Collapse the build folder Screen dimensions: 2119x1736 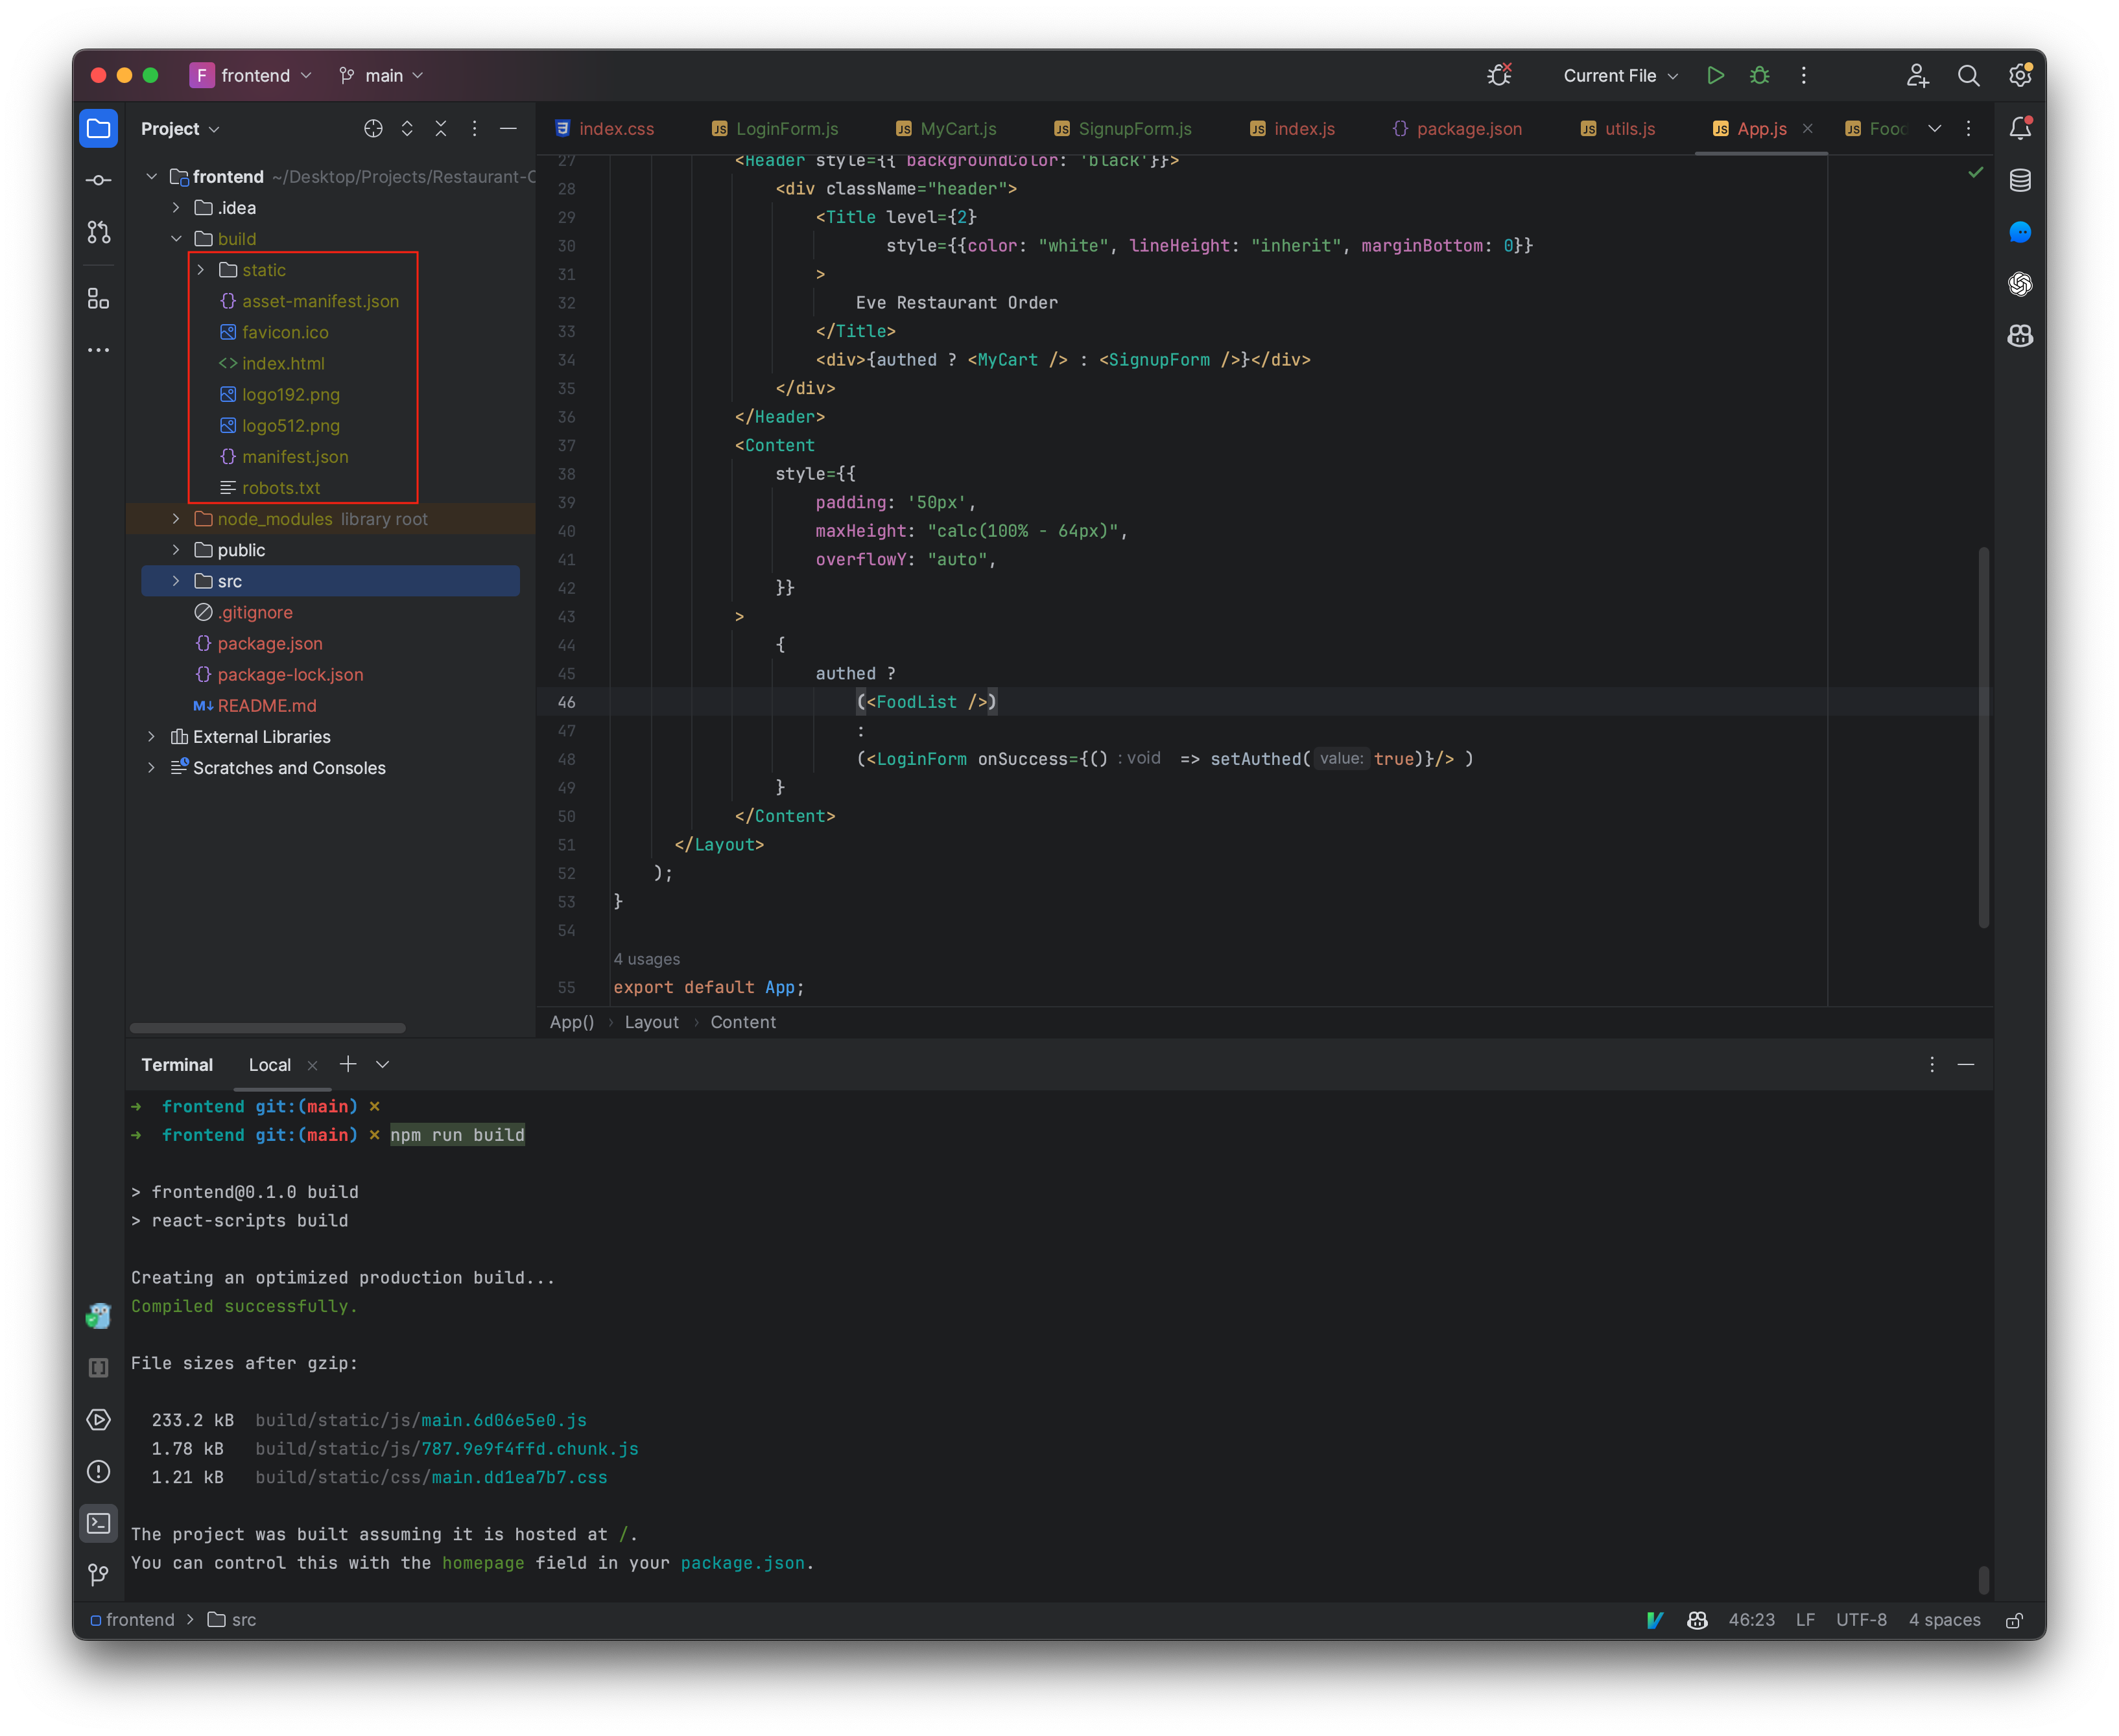point(177,238)
